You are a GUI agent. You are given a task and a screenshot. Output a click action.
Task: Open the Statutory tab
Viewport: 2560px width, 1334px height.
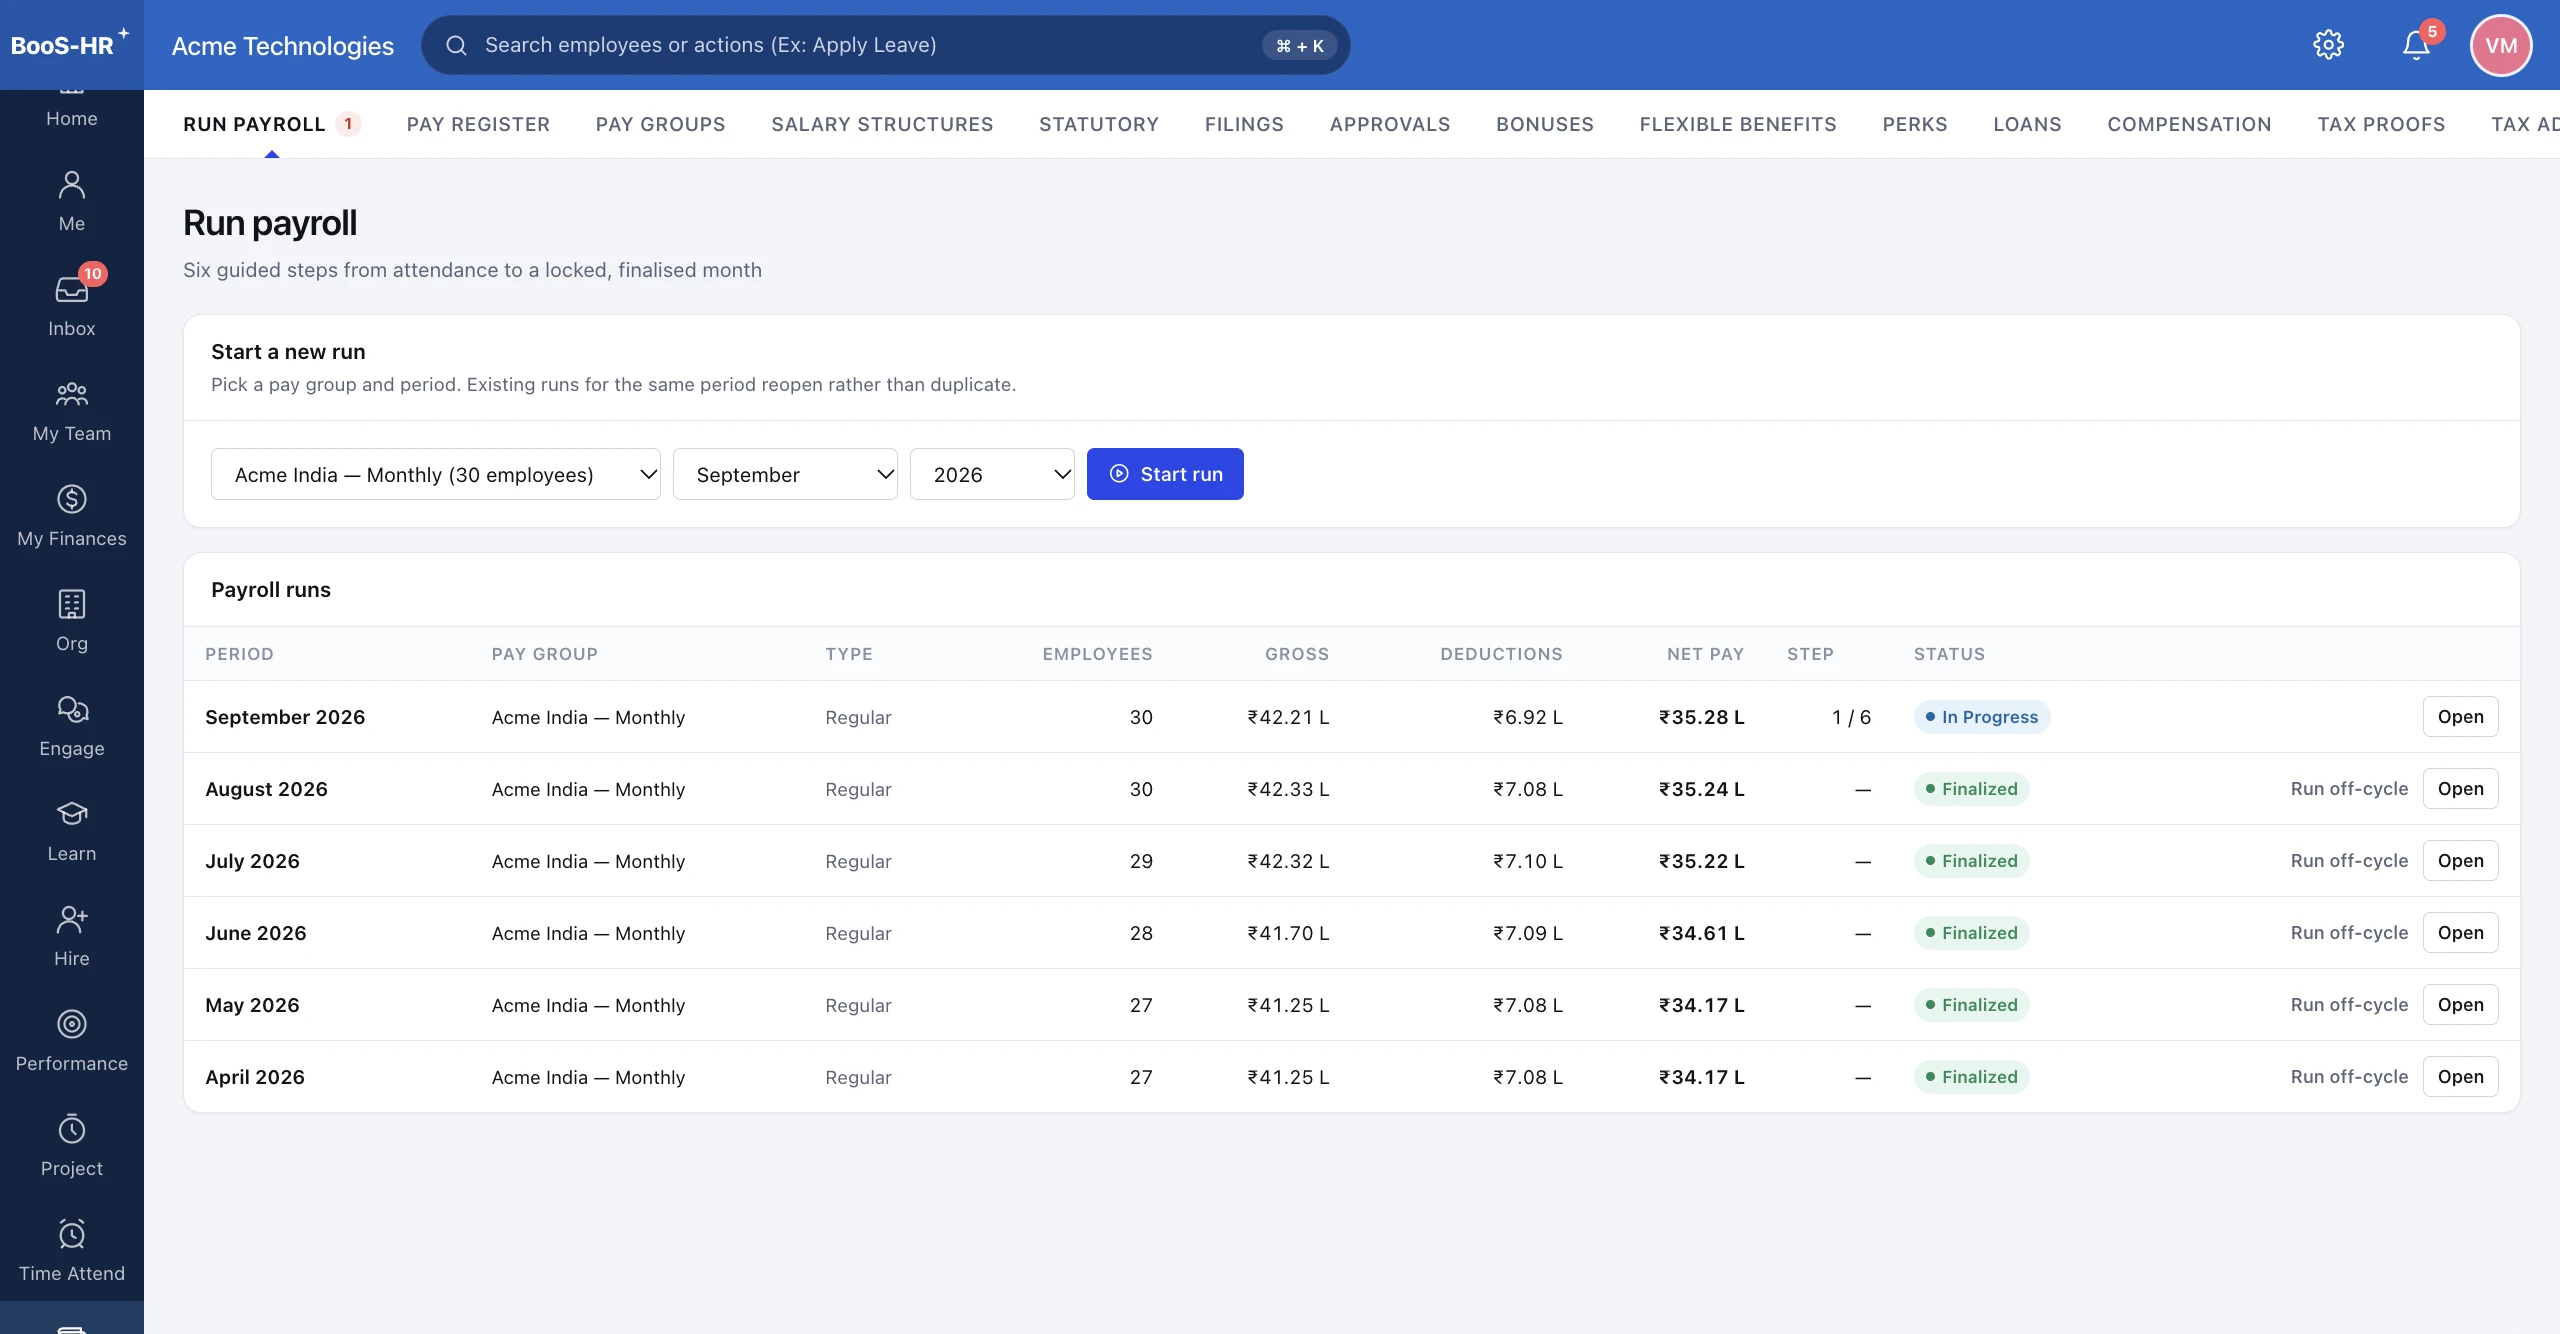click(1098, 124)
